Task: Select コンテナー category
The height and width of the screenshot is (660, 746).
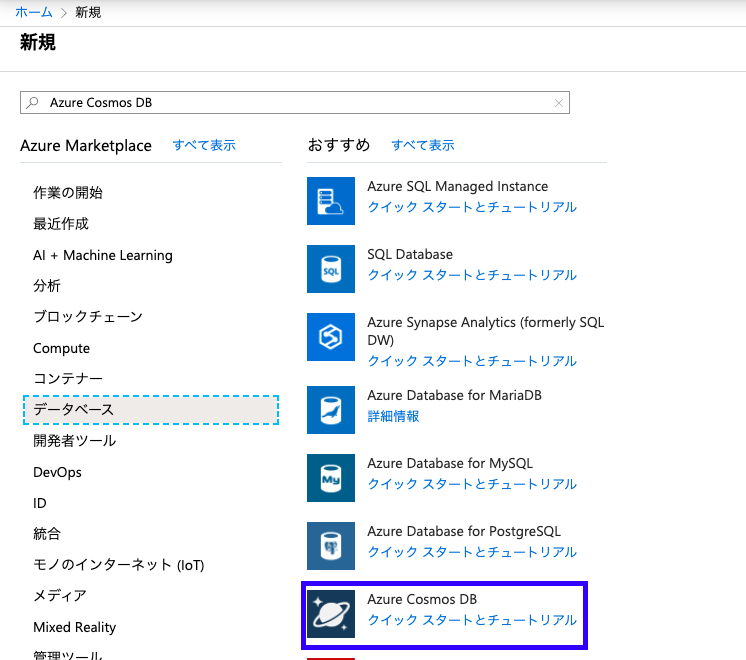Action: 68,379
